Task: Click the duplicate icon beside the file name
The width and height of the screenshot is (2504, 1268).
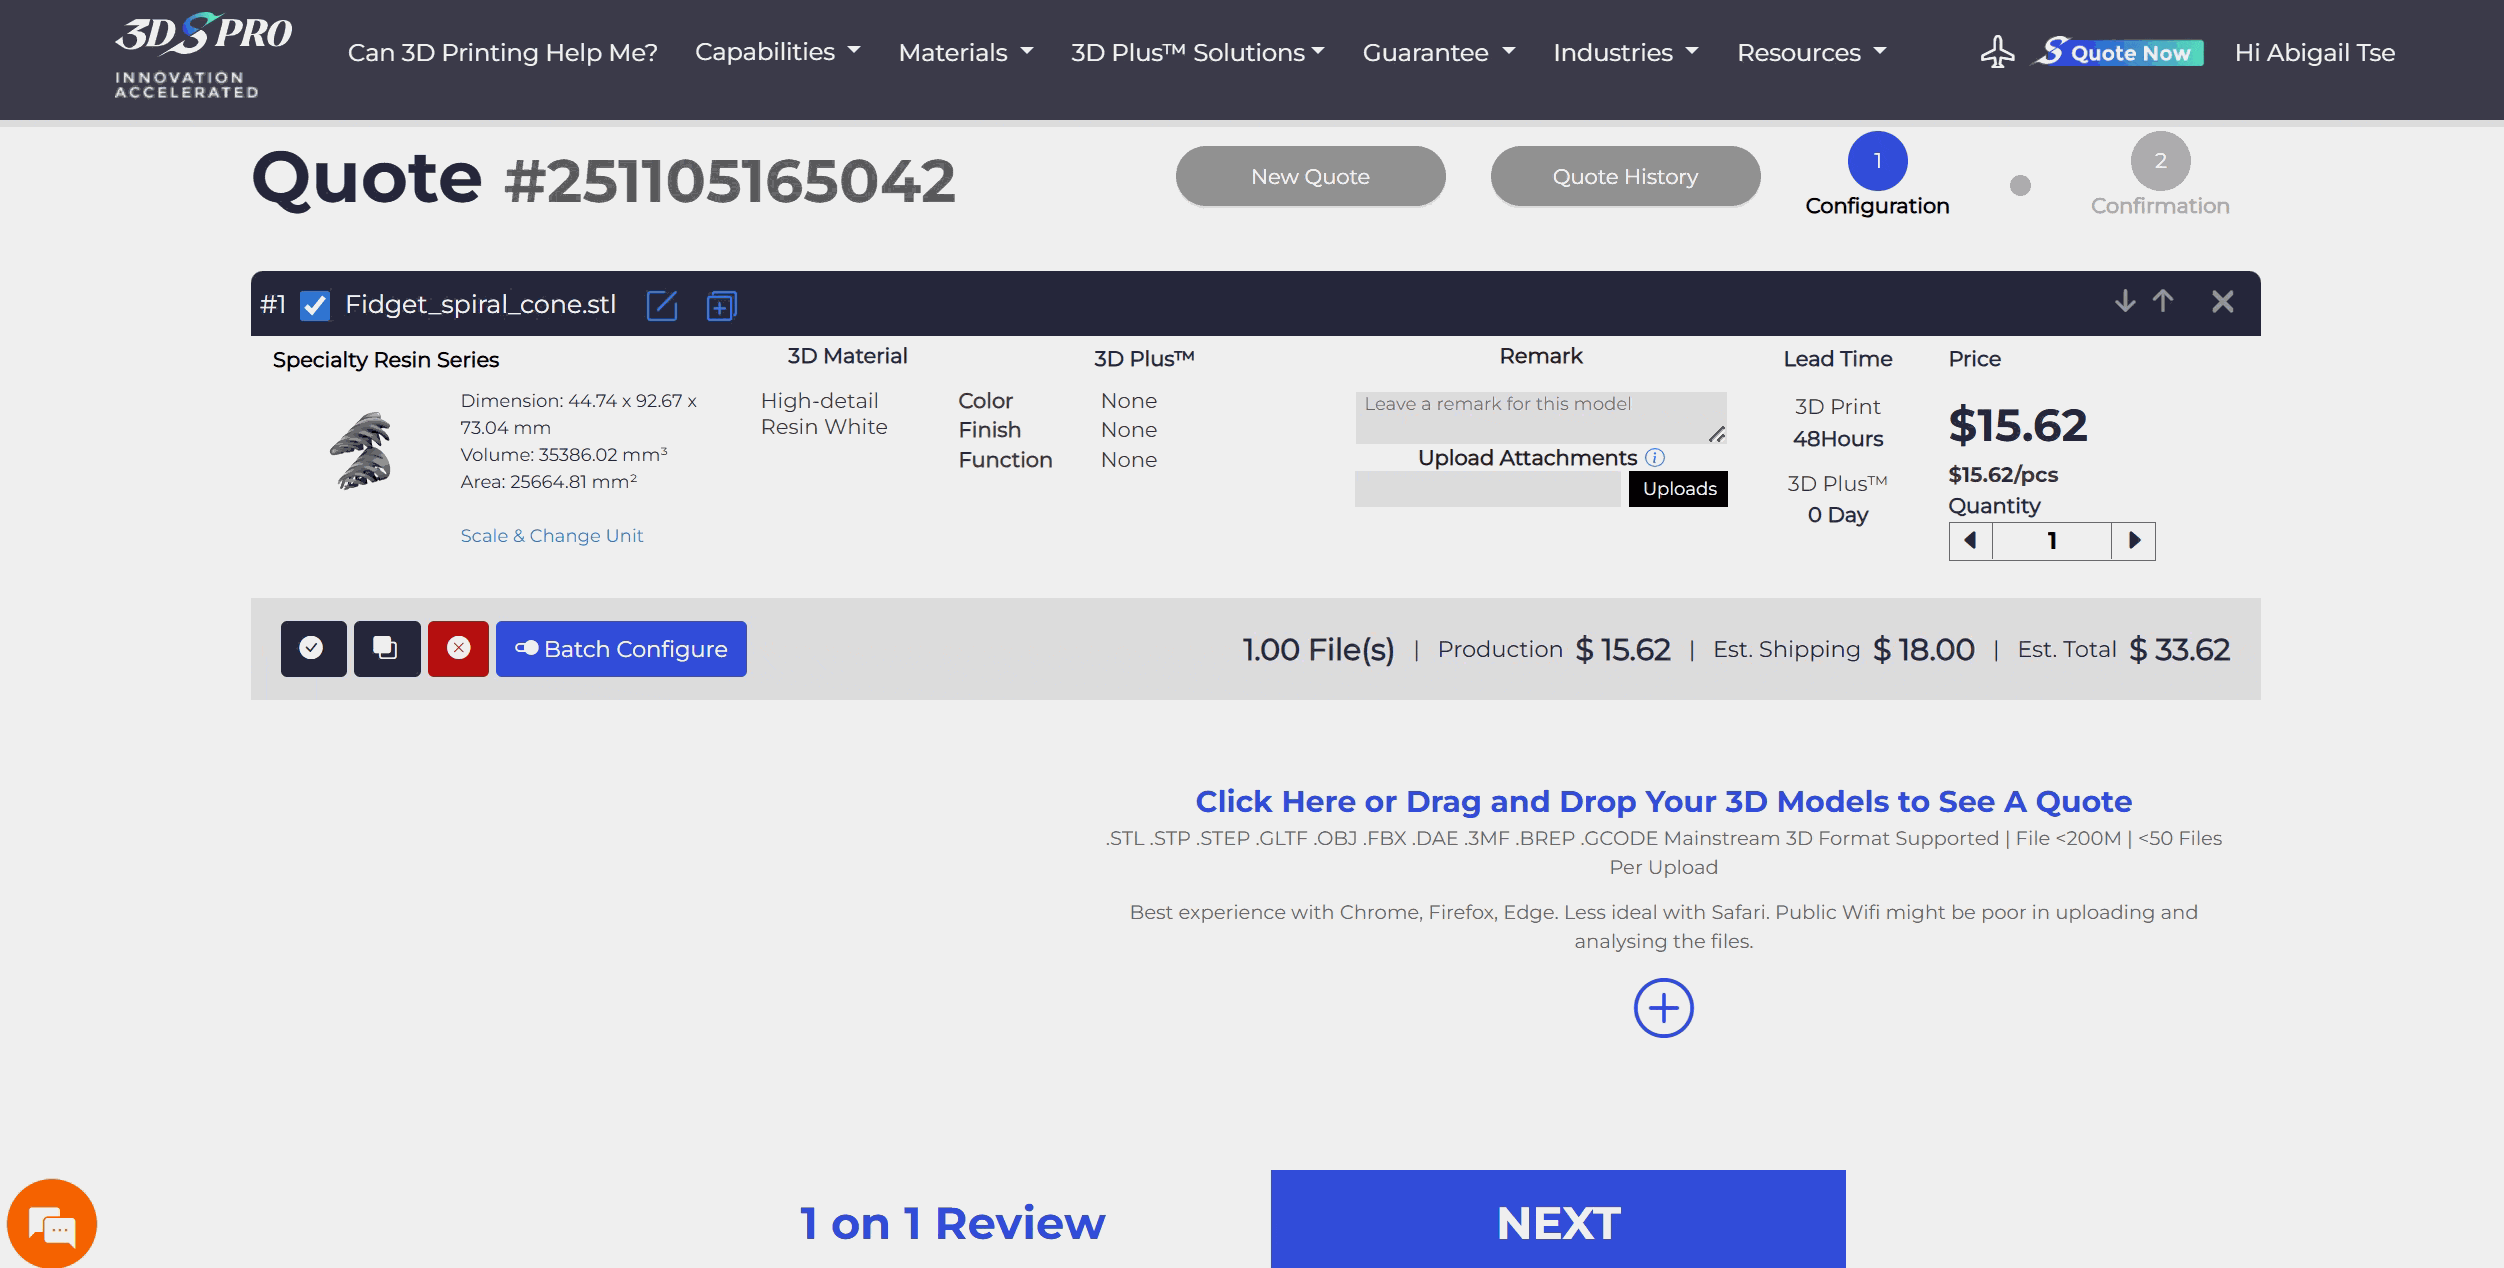Action: pyautogui.click(x=721, y=305)
